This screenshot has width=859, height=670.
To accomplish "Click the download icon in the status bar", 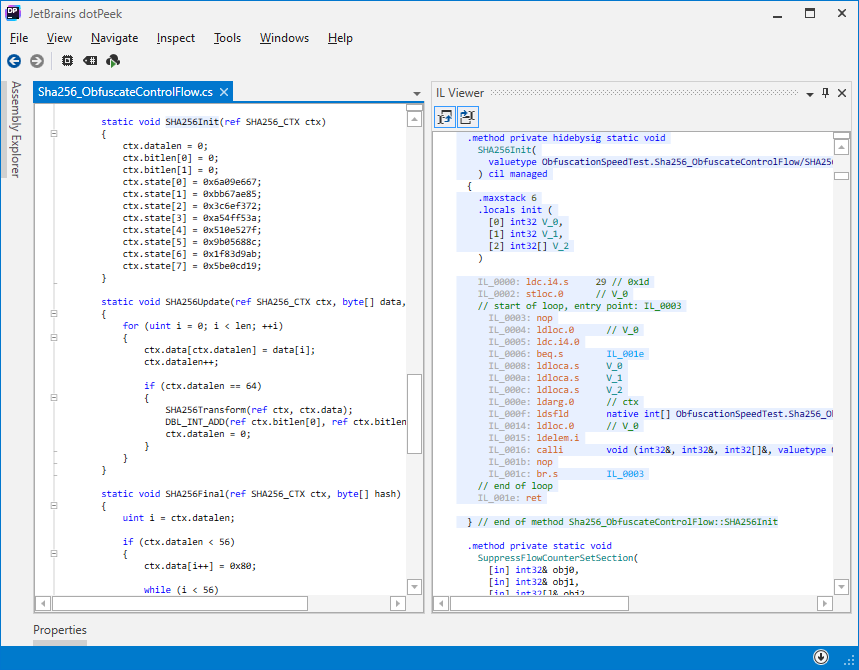I will pos(821,657).
